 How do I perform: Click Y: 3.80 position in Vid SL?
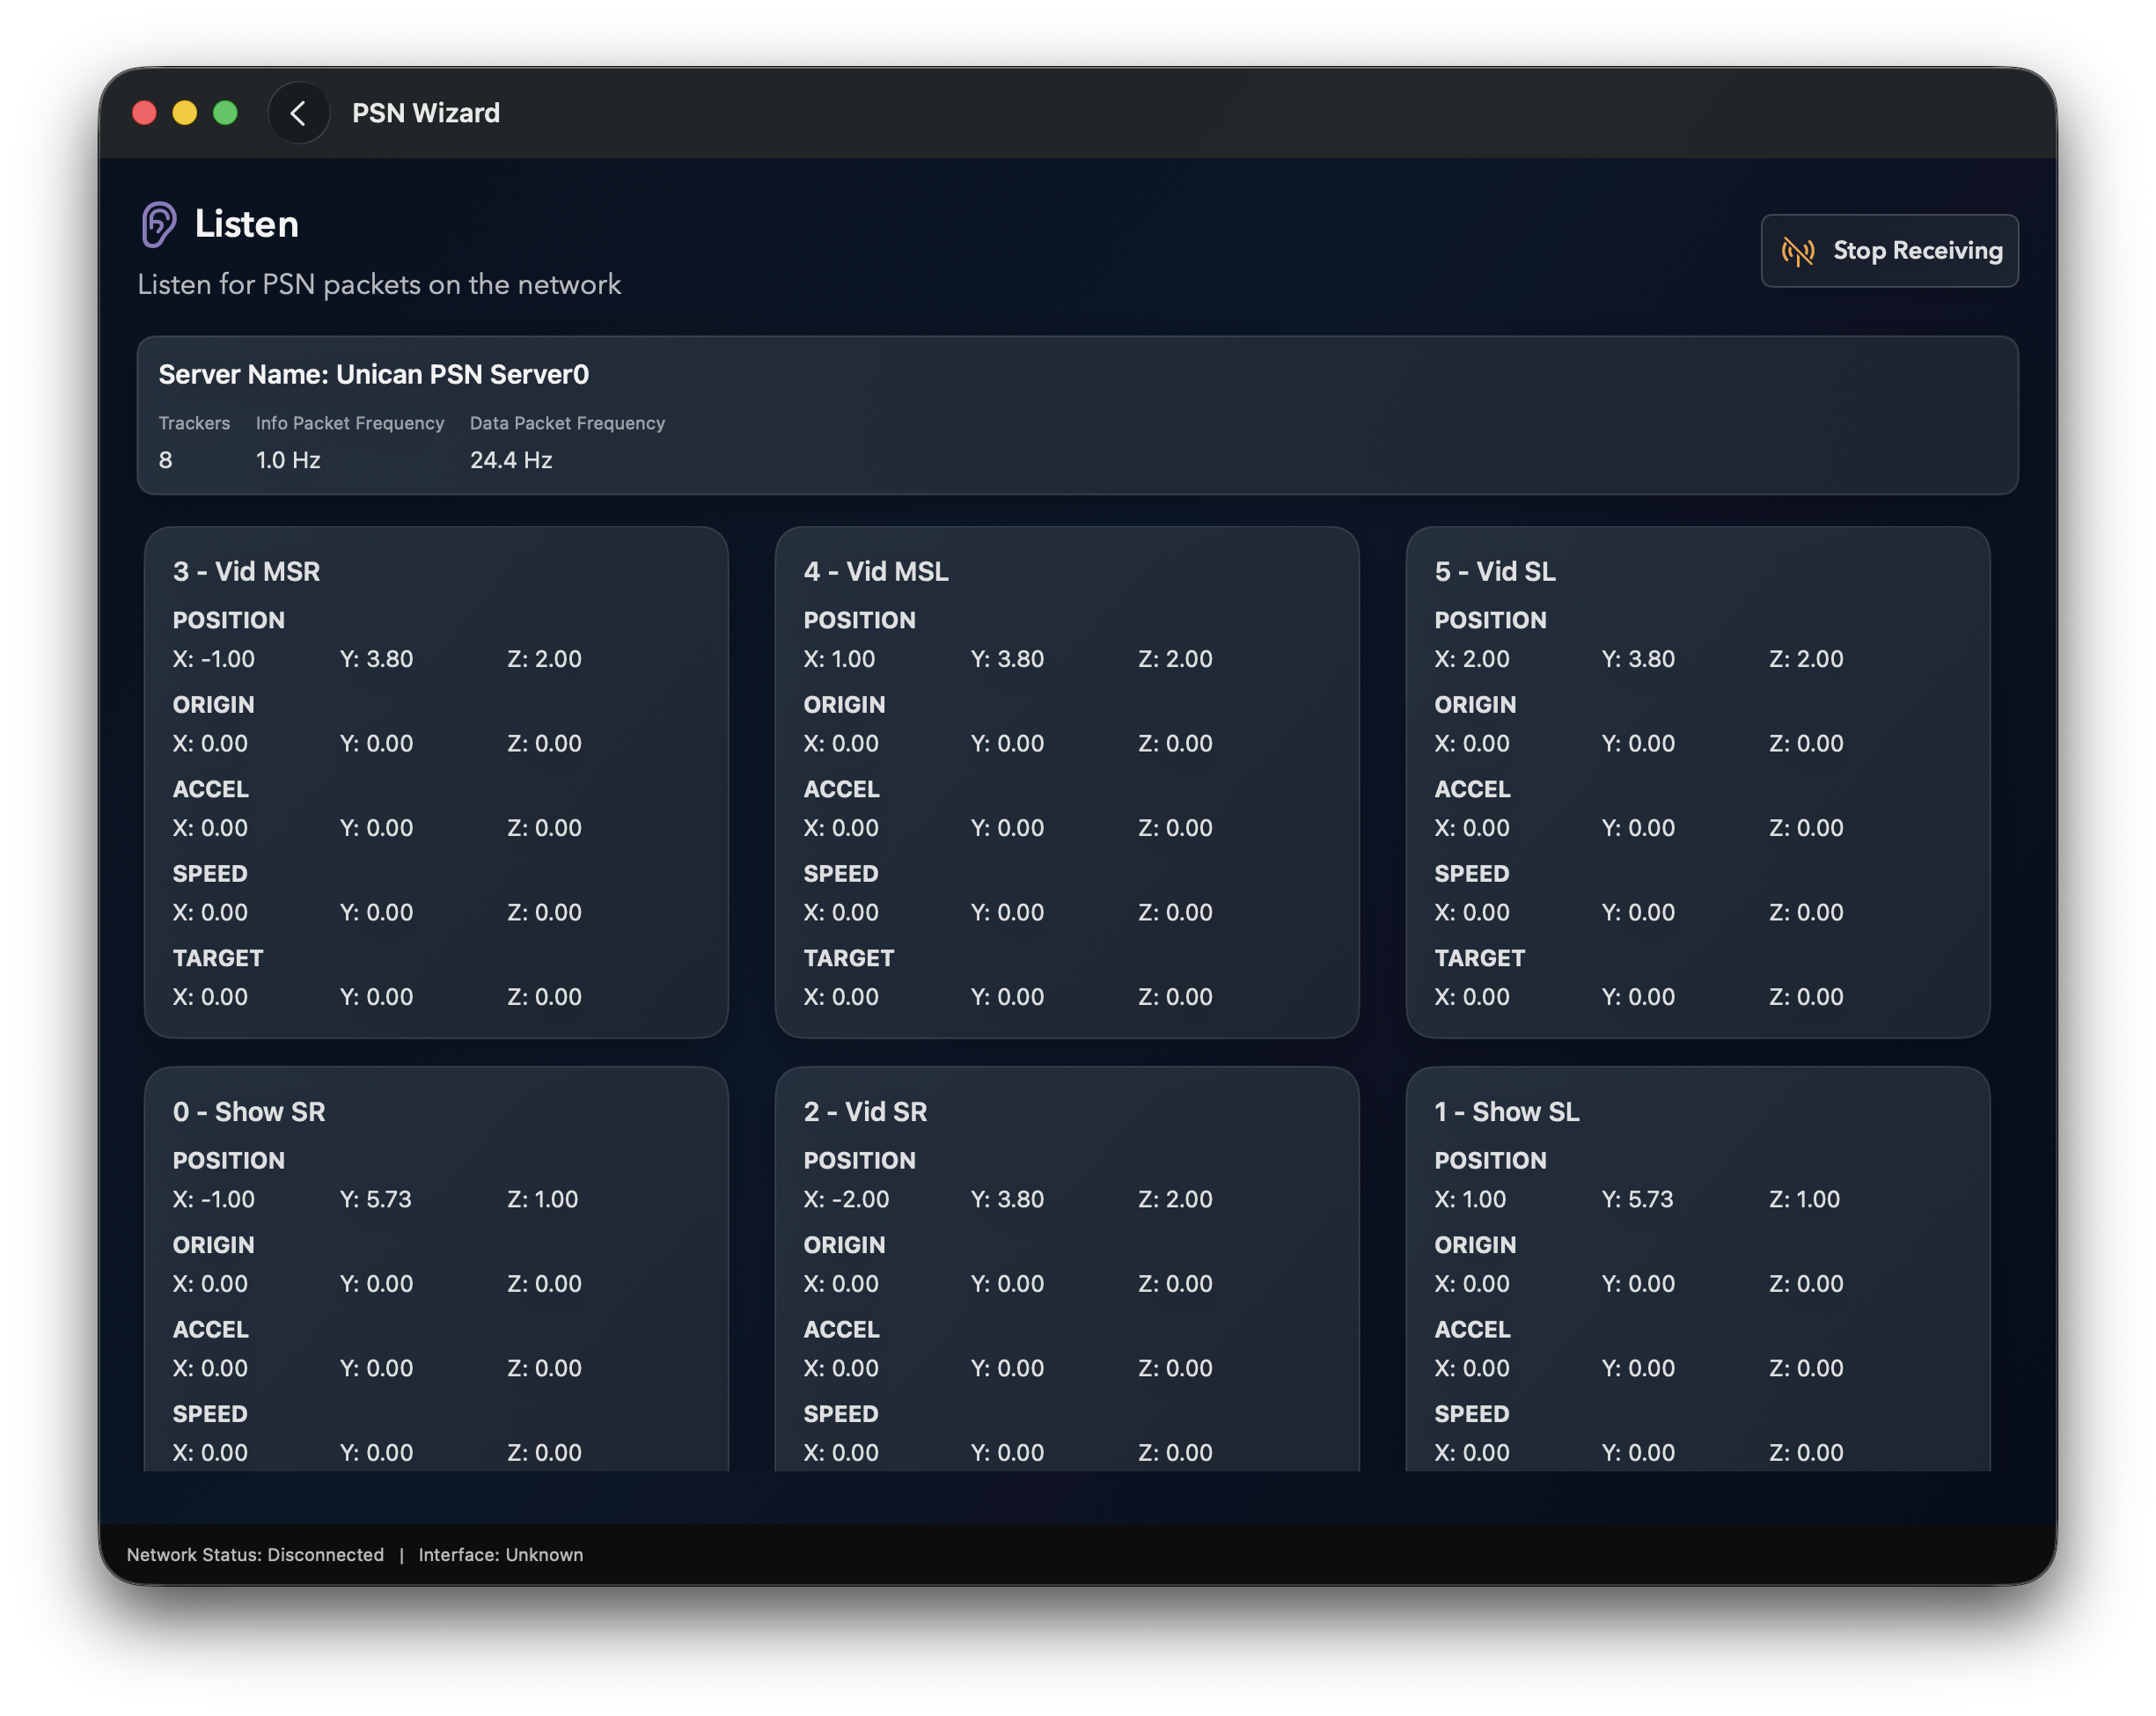[1638, 659]
